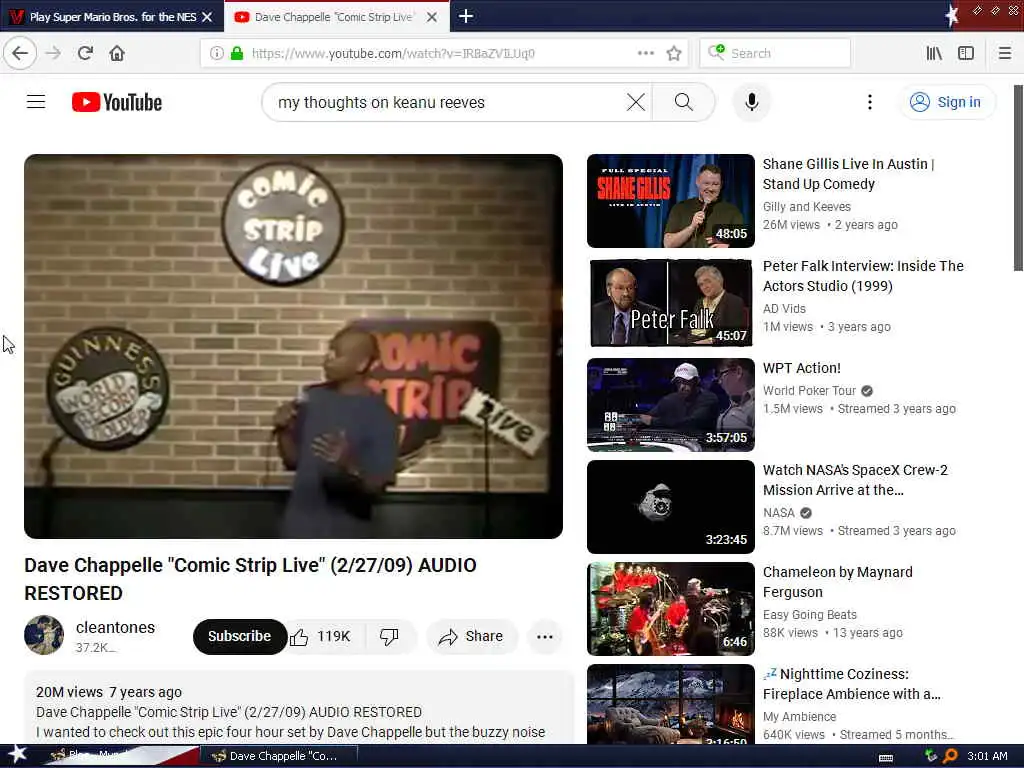Image resolution: width=1024 pixels, height=768 pixels.
Task: Expand the video description box
Action: [298, 709]
